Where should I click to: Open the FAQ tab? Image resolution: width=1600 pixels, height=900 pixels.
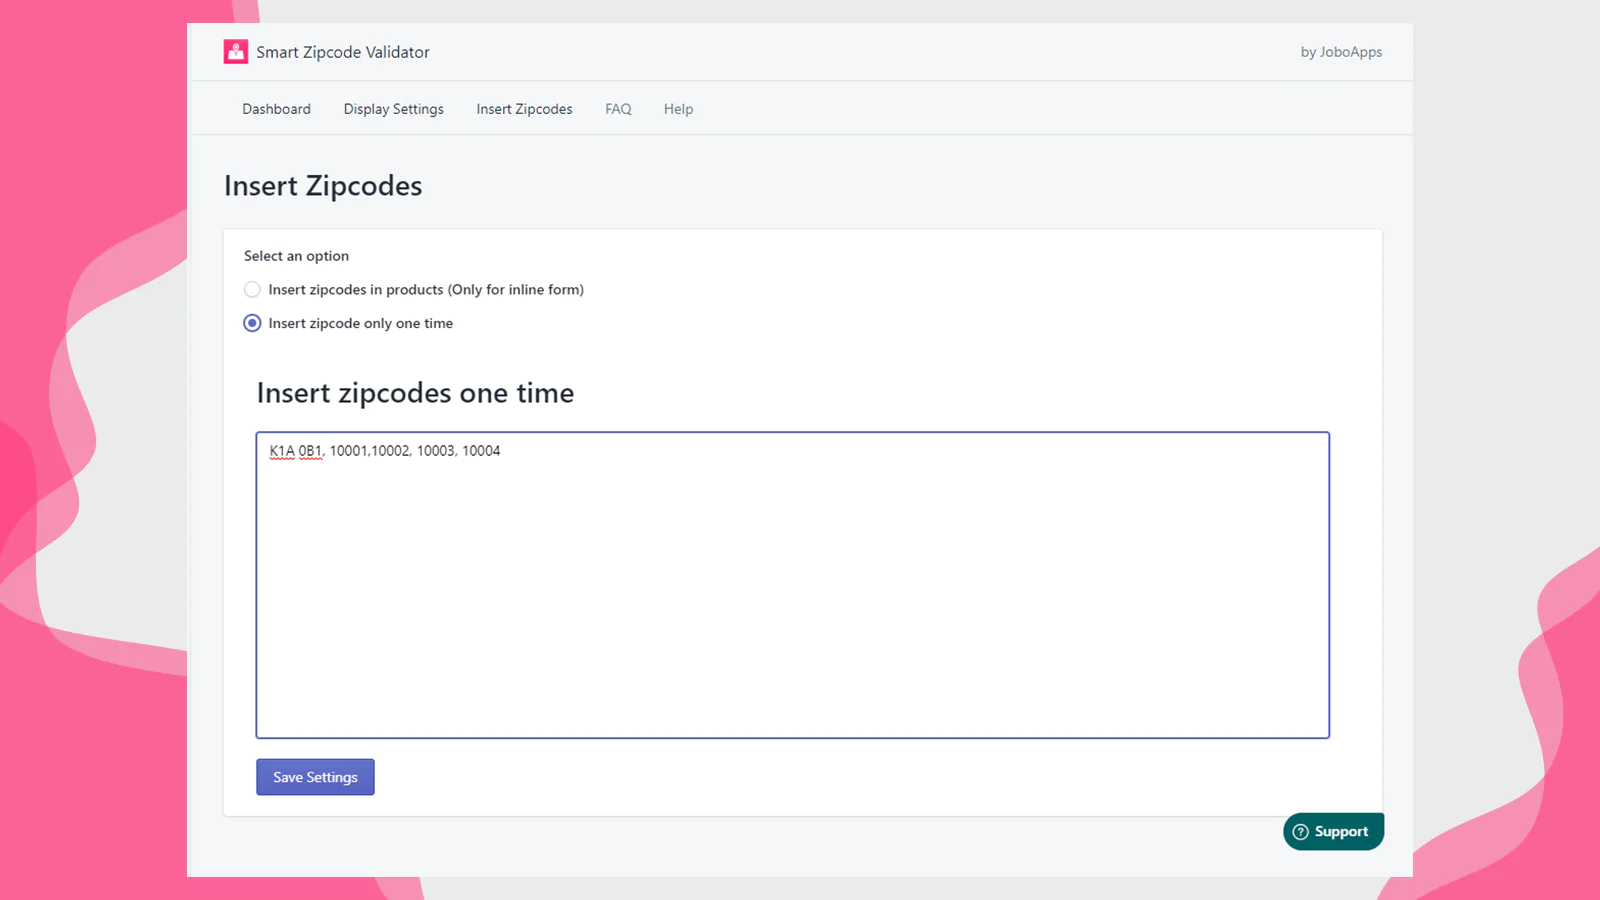click(618, 109)
